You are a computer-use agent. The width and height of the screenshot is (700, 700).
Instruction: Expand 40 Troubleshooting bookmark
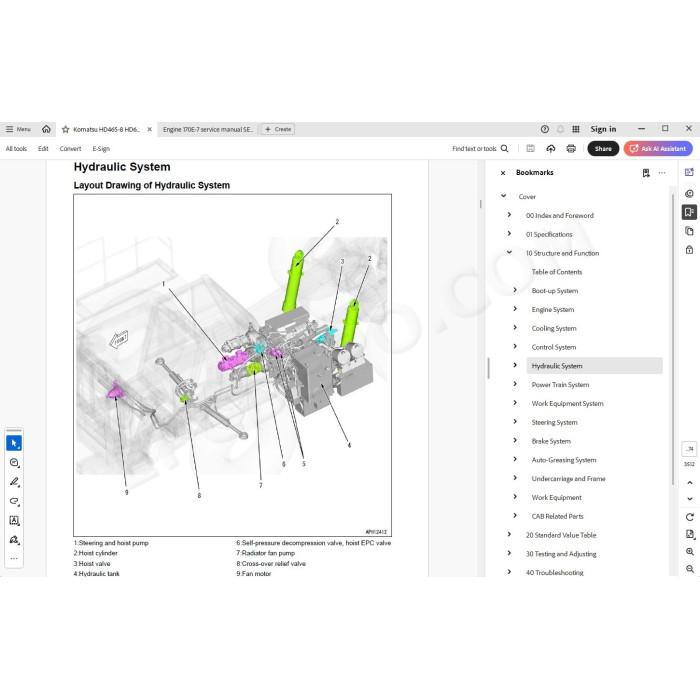(x=509, y=571)
